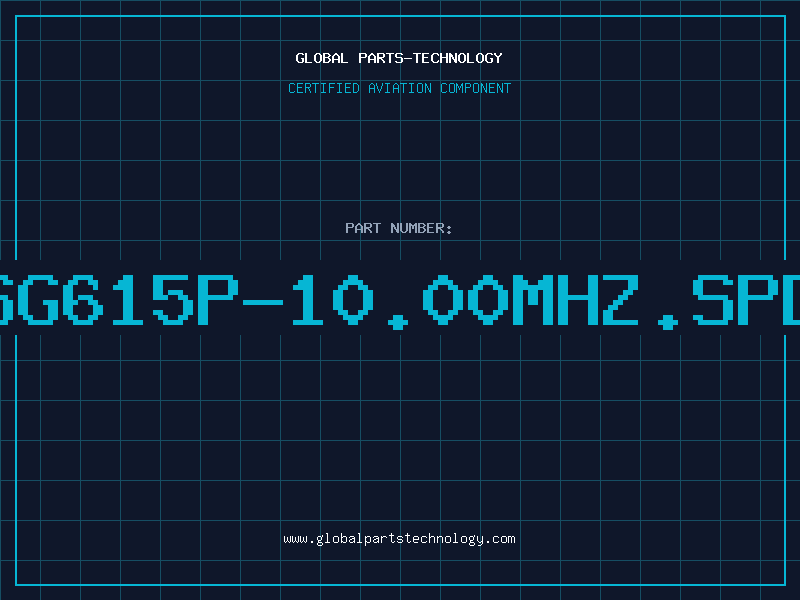This screenshot has height=600, width=800.
Task: Click the word TECHNOLOGY in the header
Action: pyautogui.click(x=458, y=58)
